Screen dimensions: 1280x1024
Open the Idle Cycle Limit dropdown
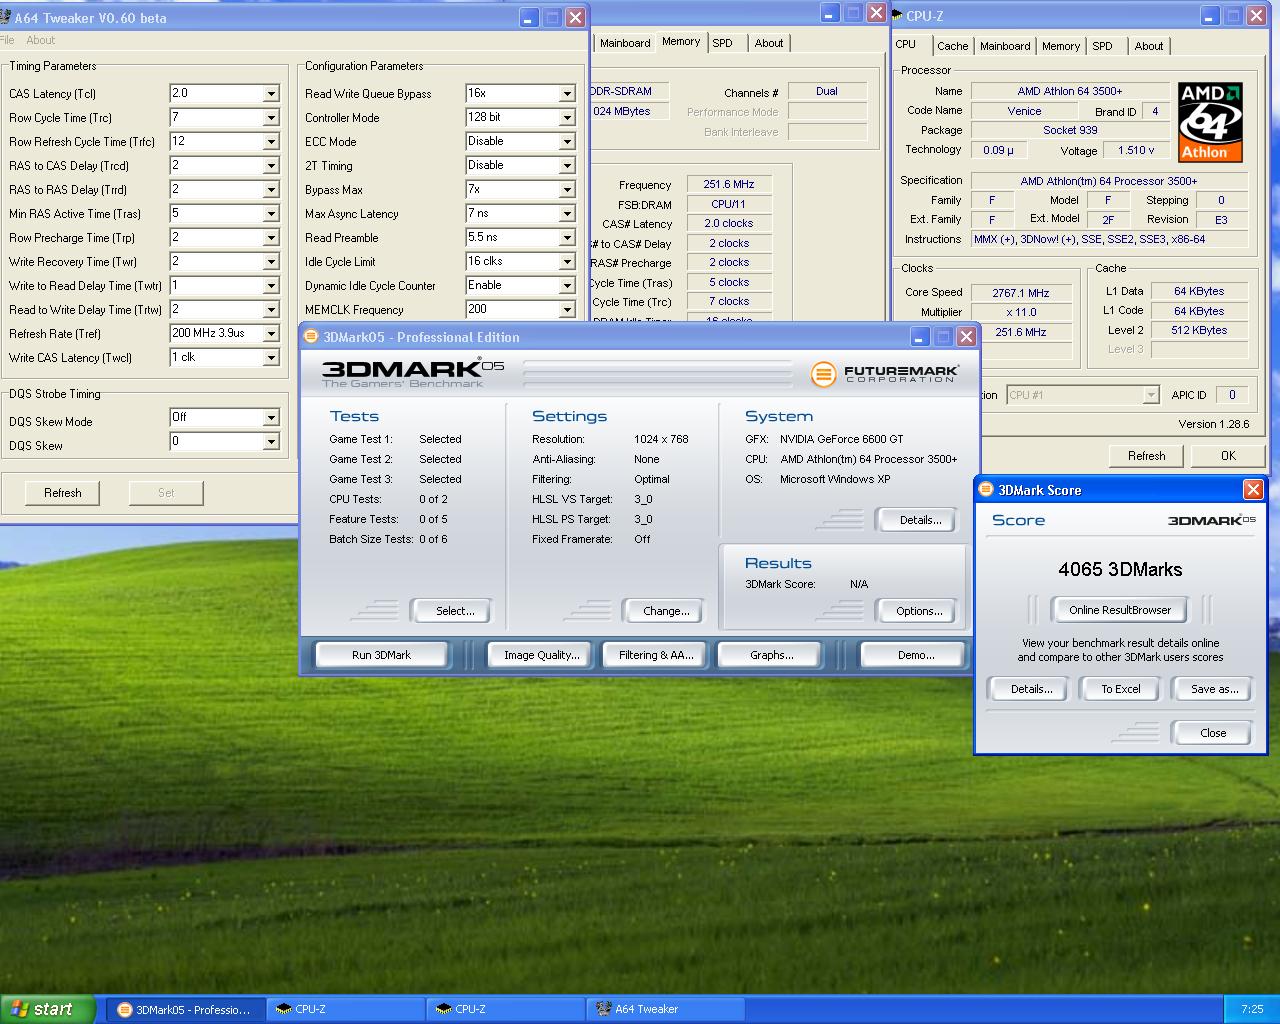(x=567, y=261)
